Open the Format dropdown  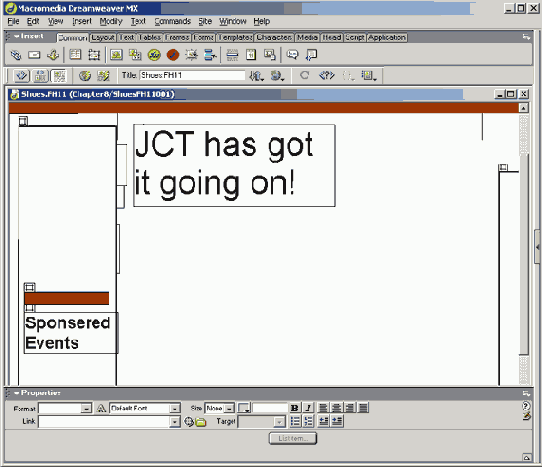point(65,408)
